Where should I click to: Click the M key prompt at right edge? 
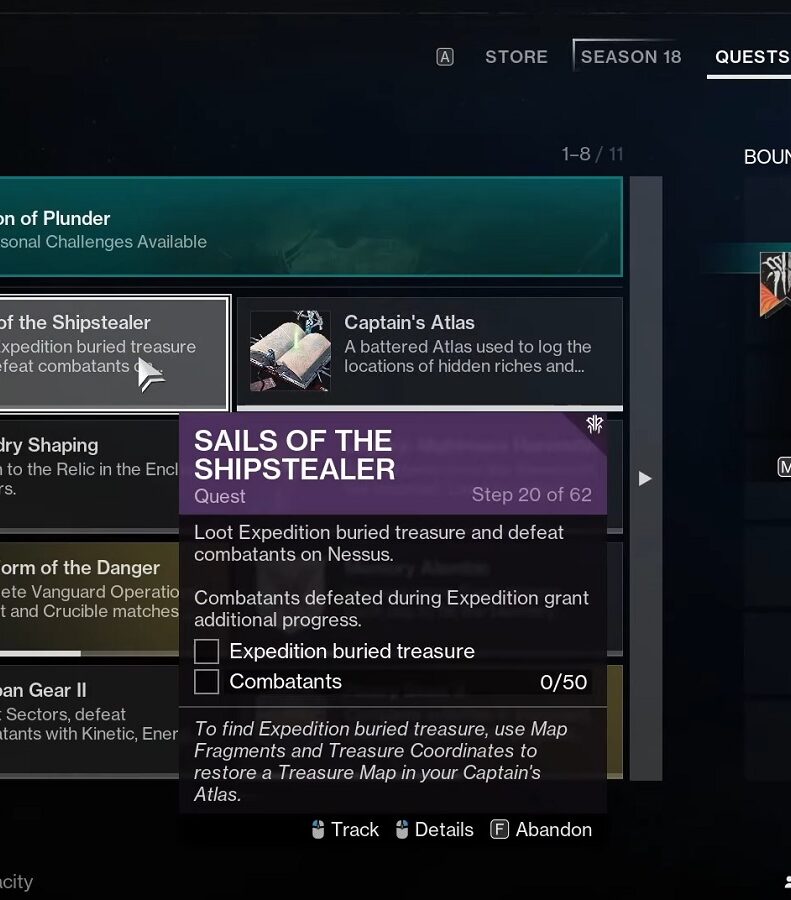[784, 467]
